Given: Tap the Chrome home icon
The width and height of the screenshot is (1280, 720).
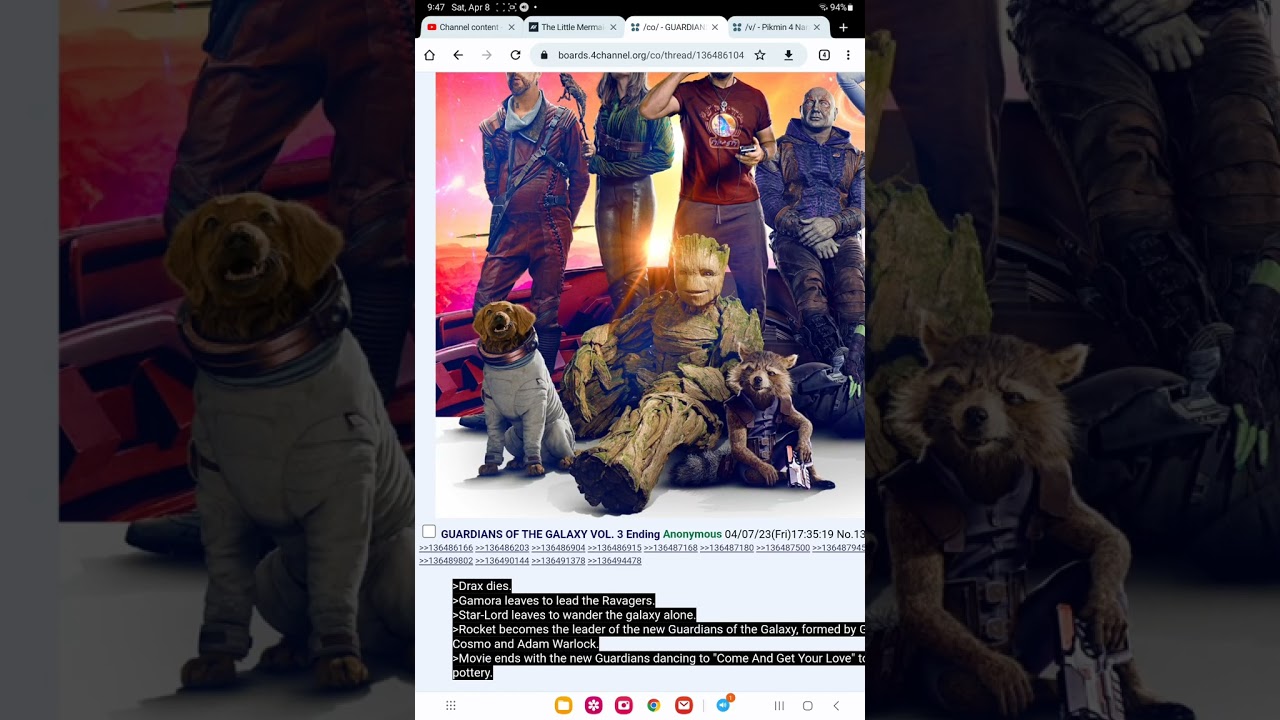Looking at the screenshot, I should 429,55.
